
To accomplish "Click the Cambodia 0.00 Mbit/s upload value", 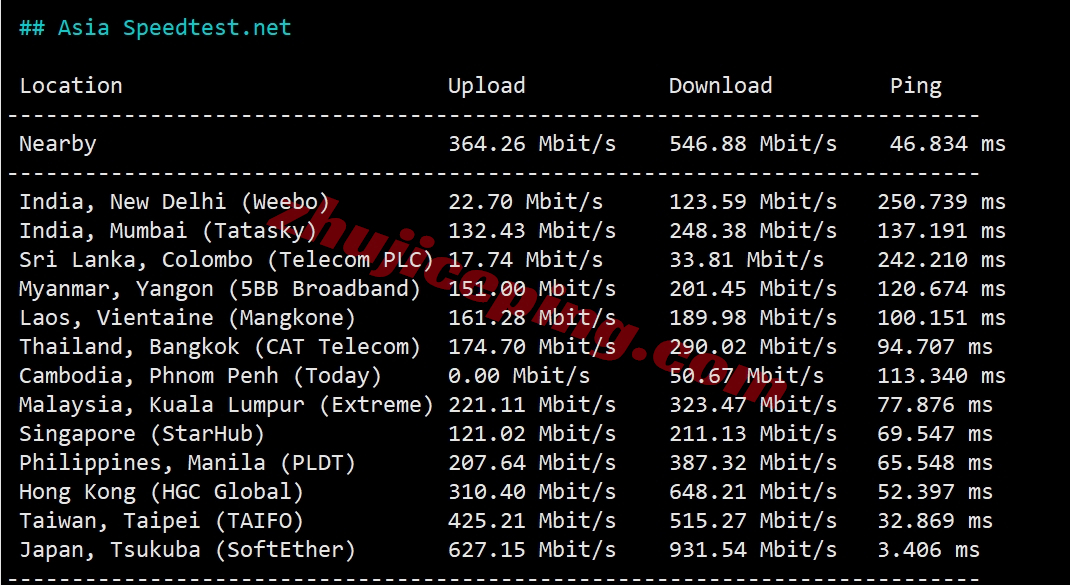I will 519,375.
